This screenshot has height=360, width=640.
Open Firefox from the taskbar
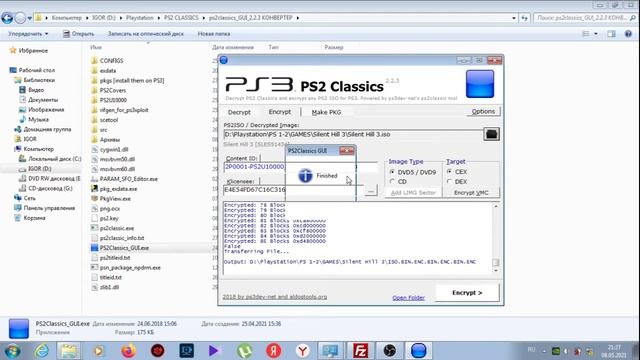pos(128,351)
